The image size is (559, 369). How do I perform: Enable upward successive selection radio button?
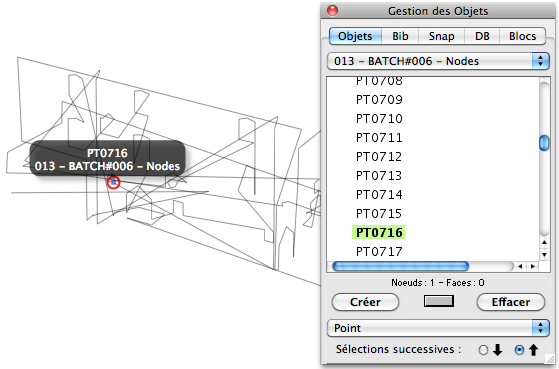click(x=519, y=350)
